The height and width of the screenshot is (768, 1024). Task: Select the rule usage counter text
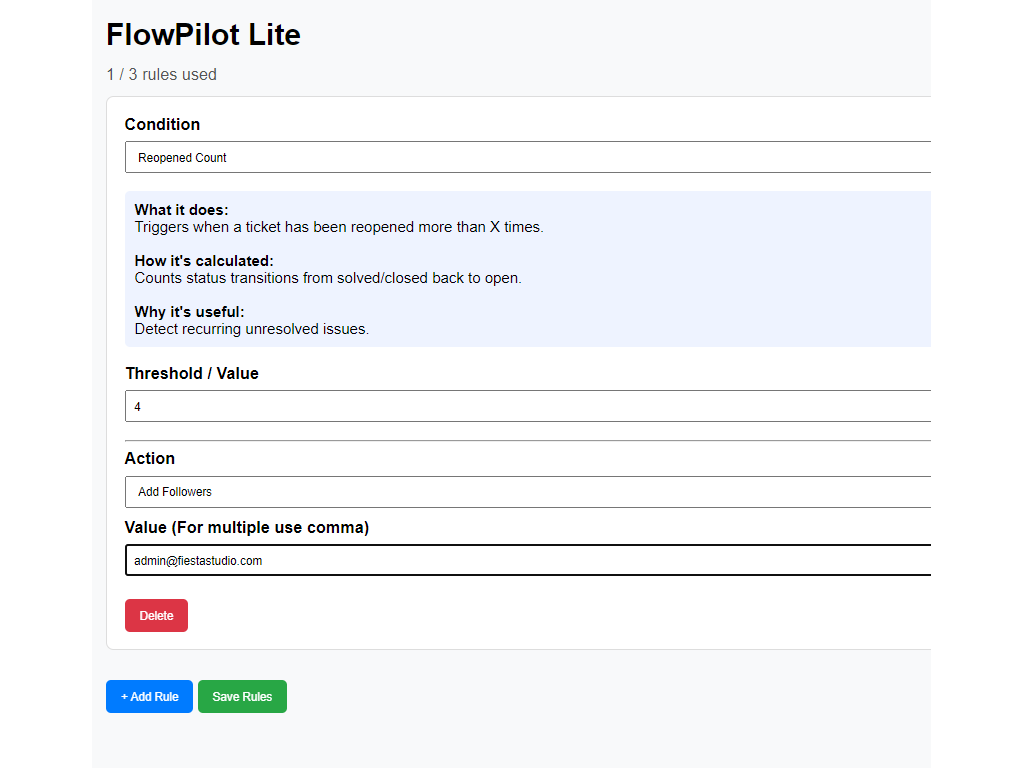(x=162, y=74)
